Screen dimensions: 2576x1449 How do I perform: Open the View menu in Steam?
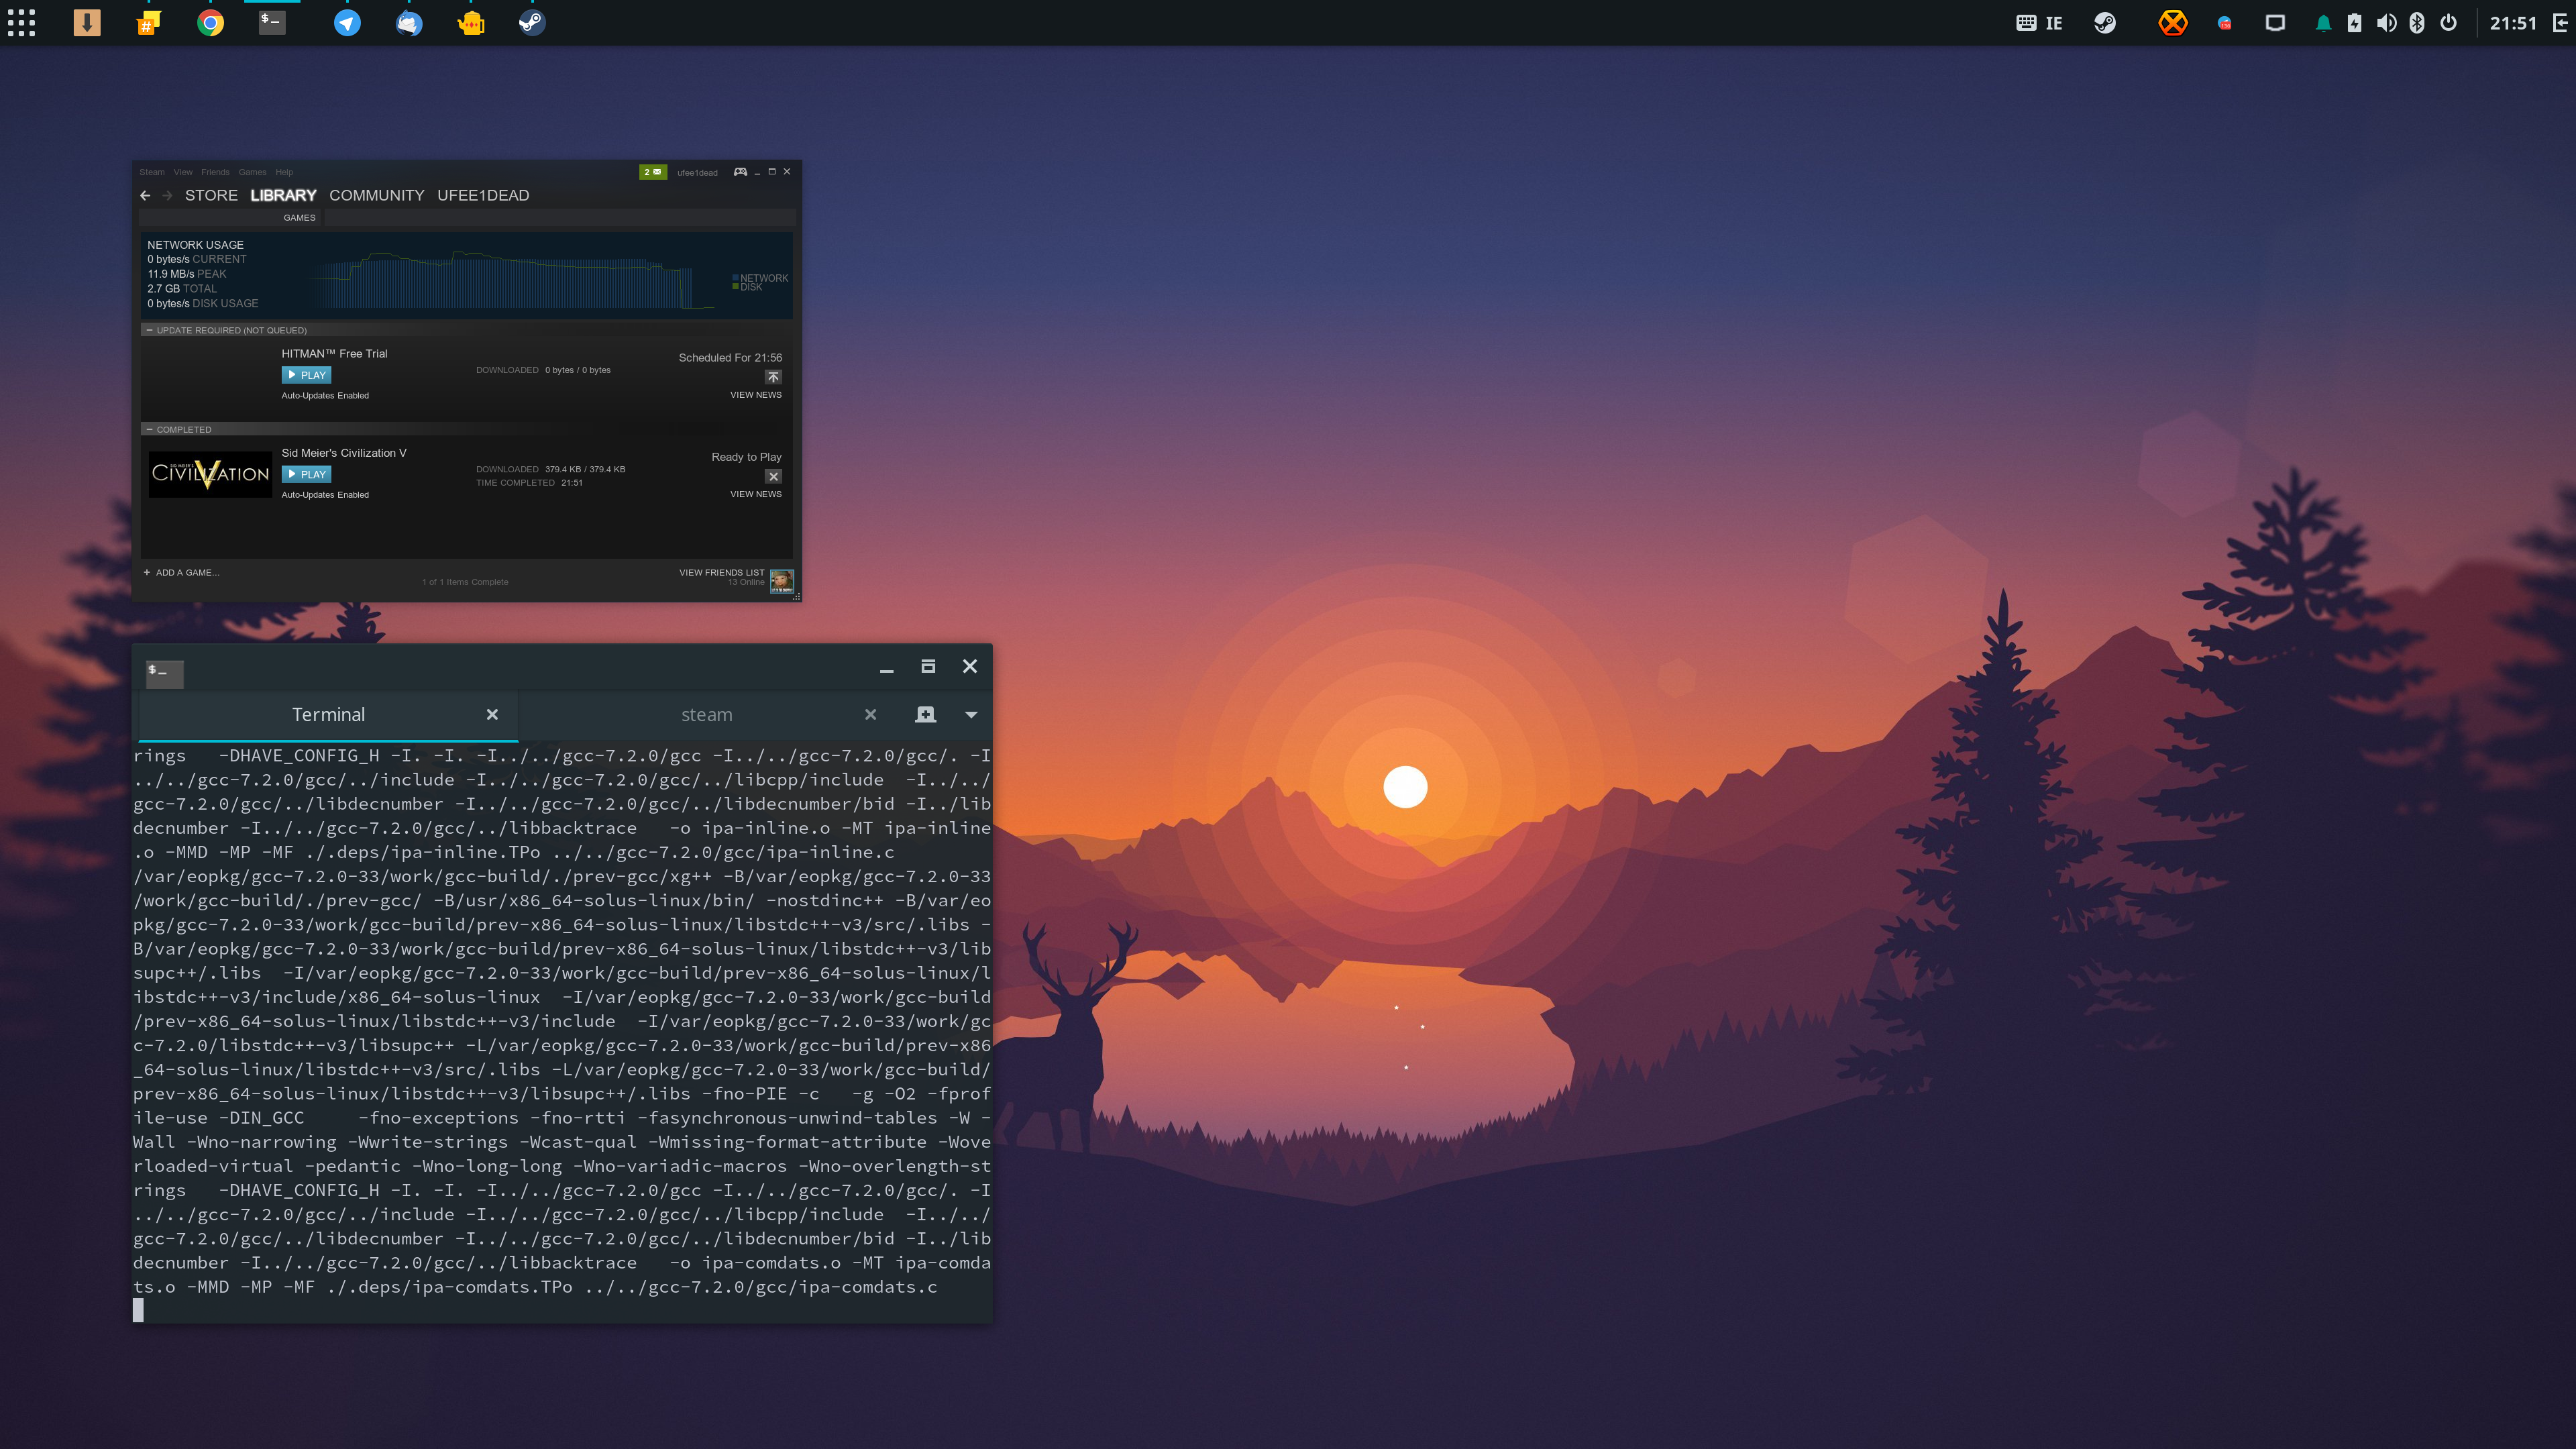[x=183, y=172]
